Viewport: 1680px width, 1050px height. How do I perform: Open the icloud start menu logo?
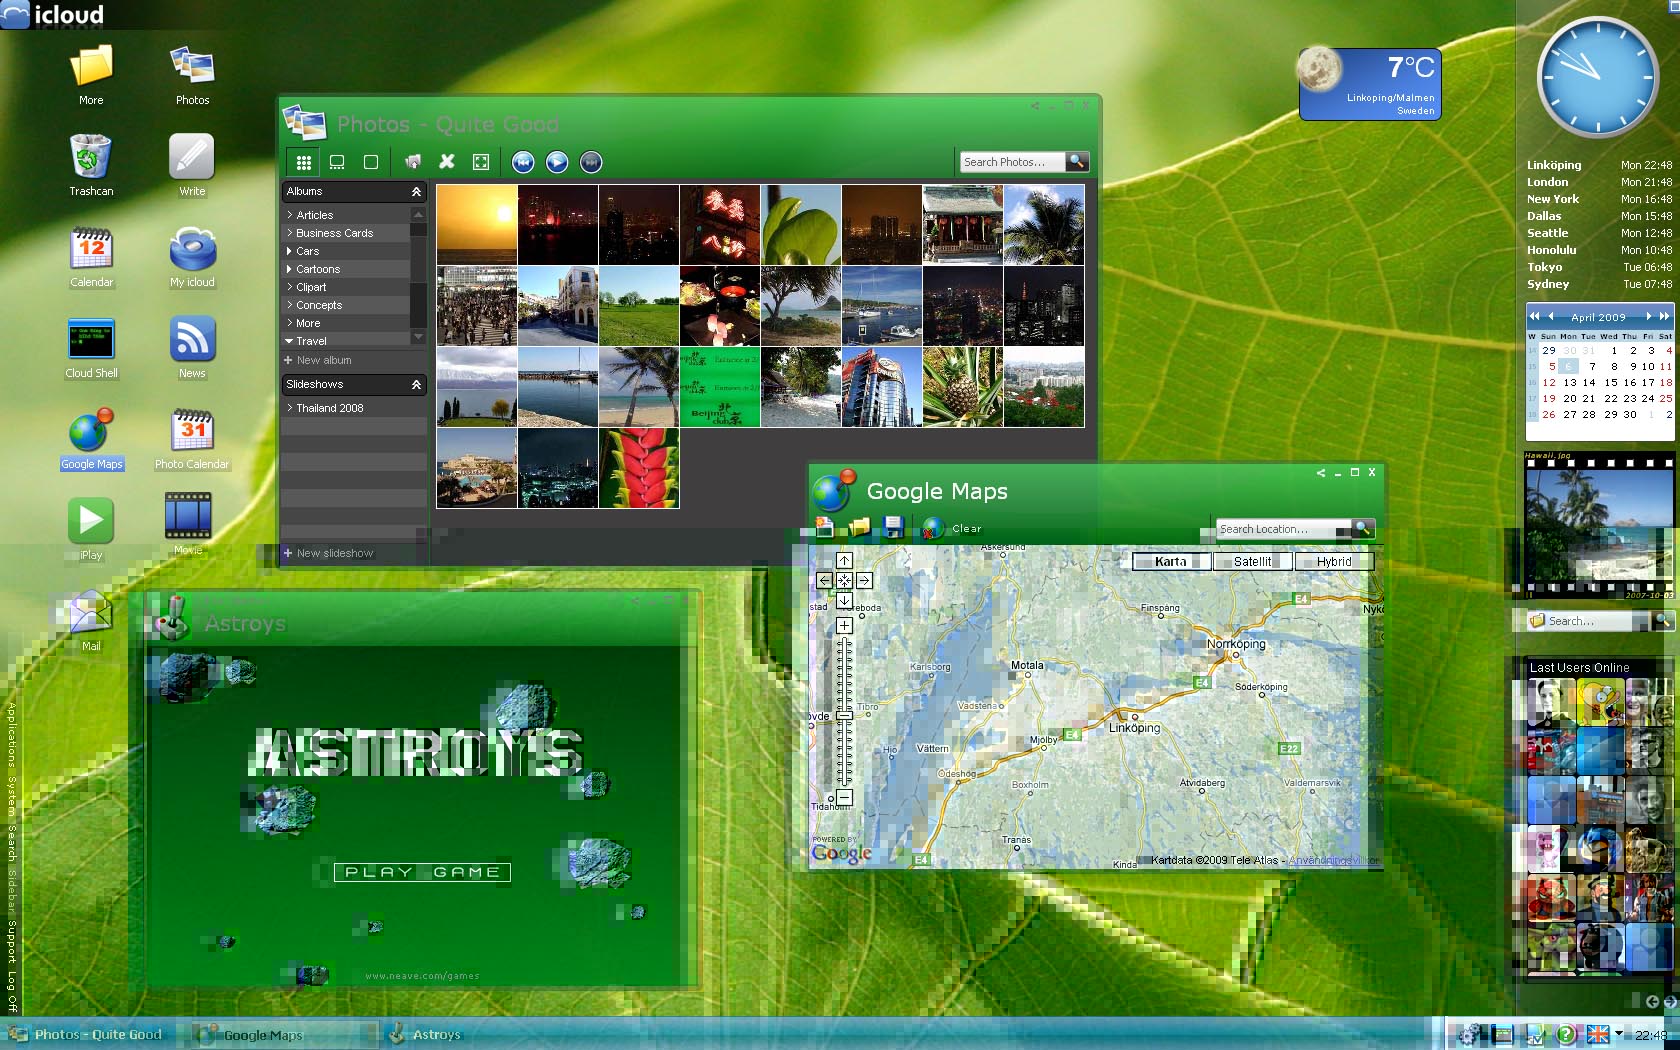52,14
